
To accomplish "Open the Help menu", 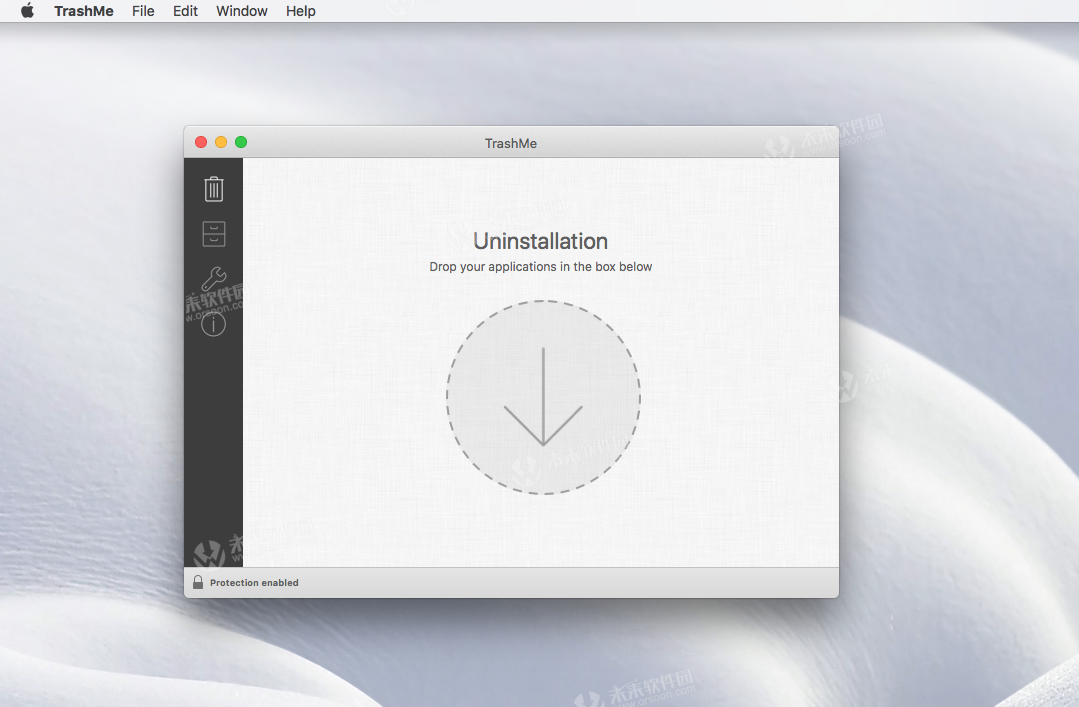I will [301, 11].
